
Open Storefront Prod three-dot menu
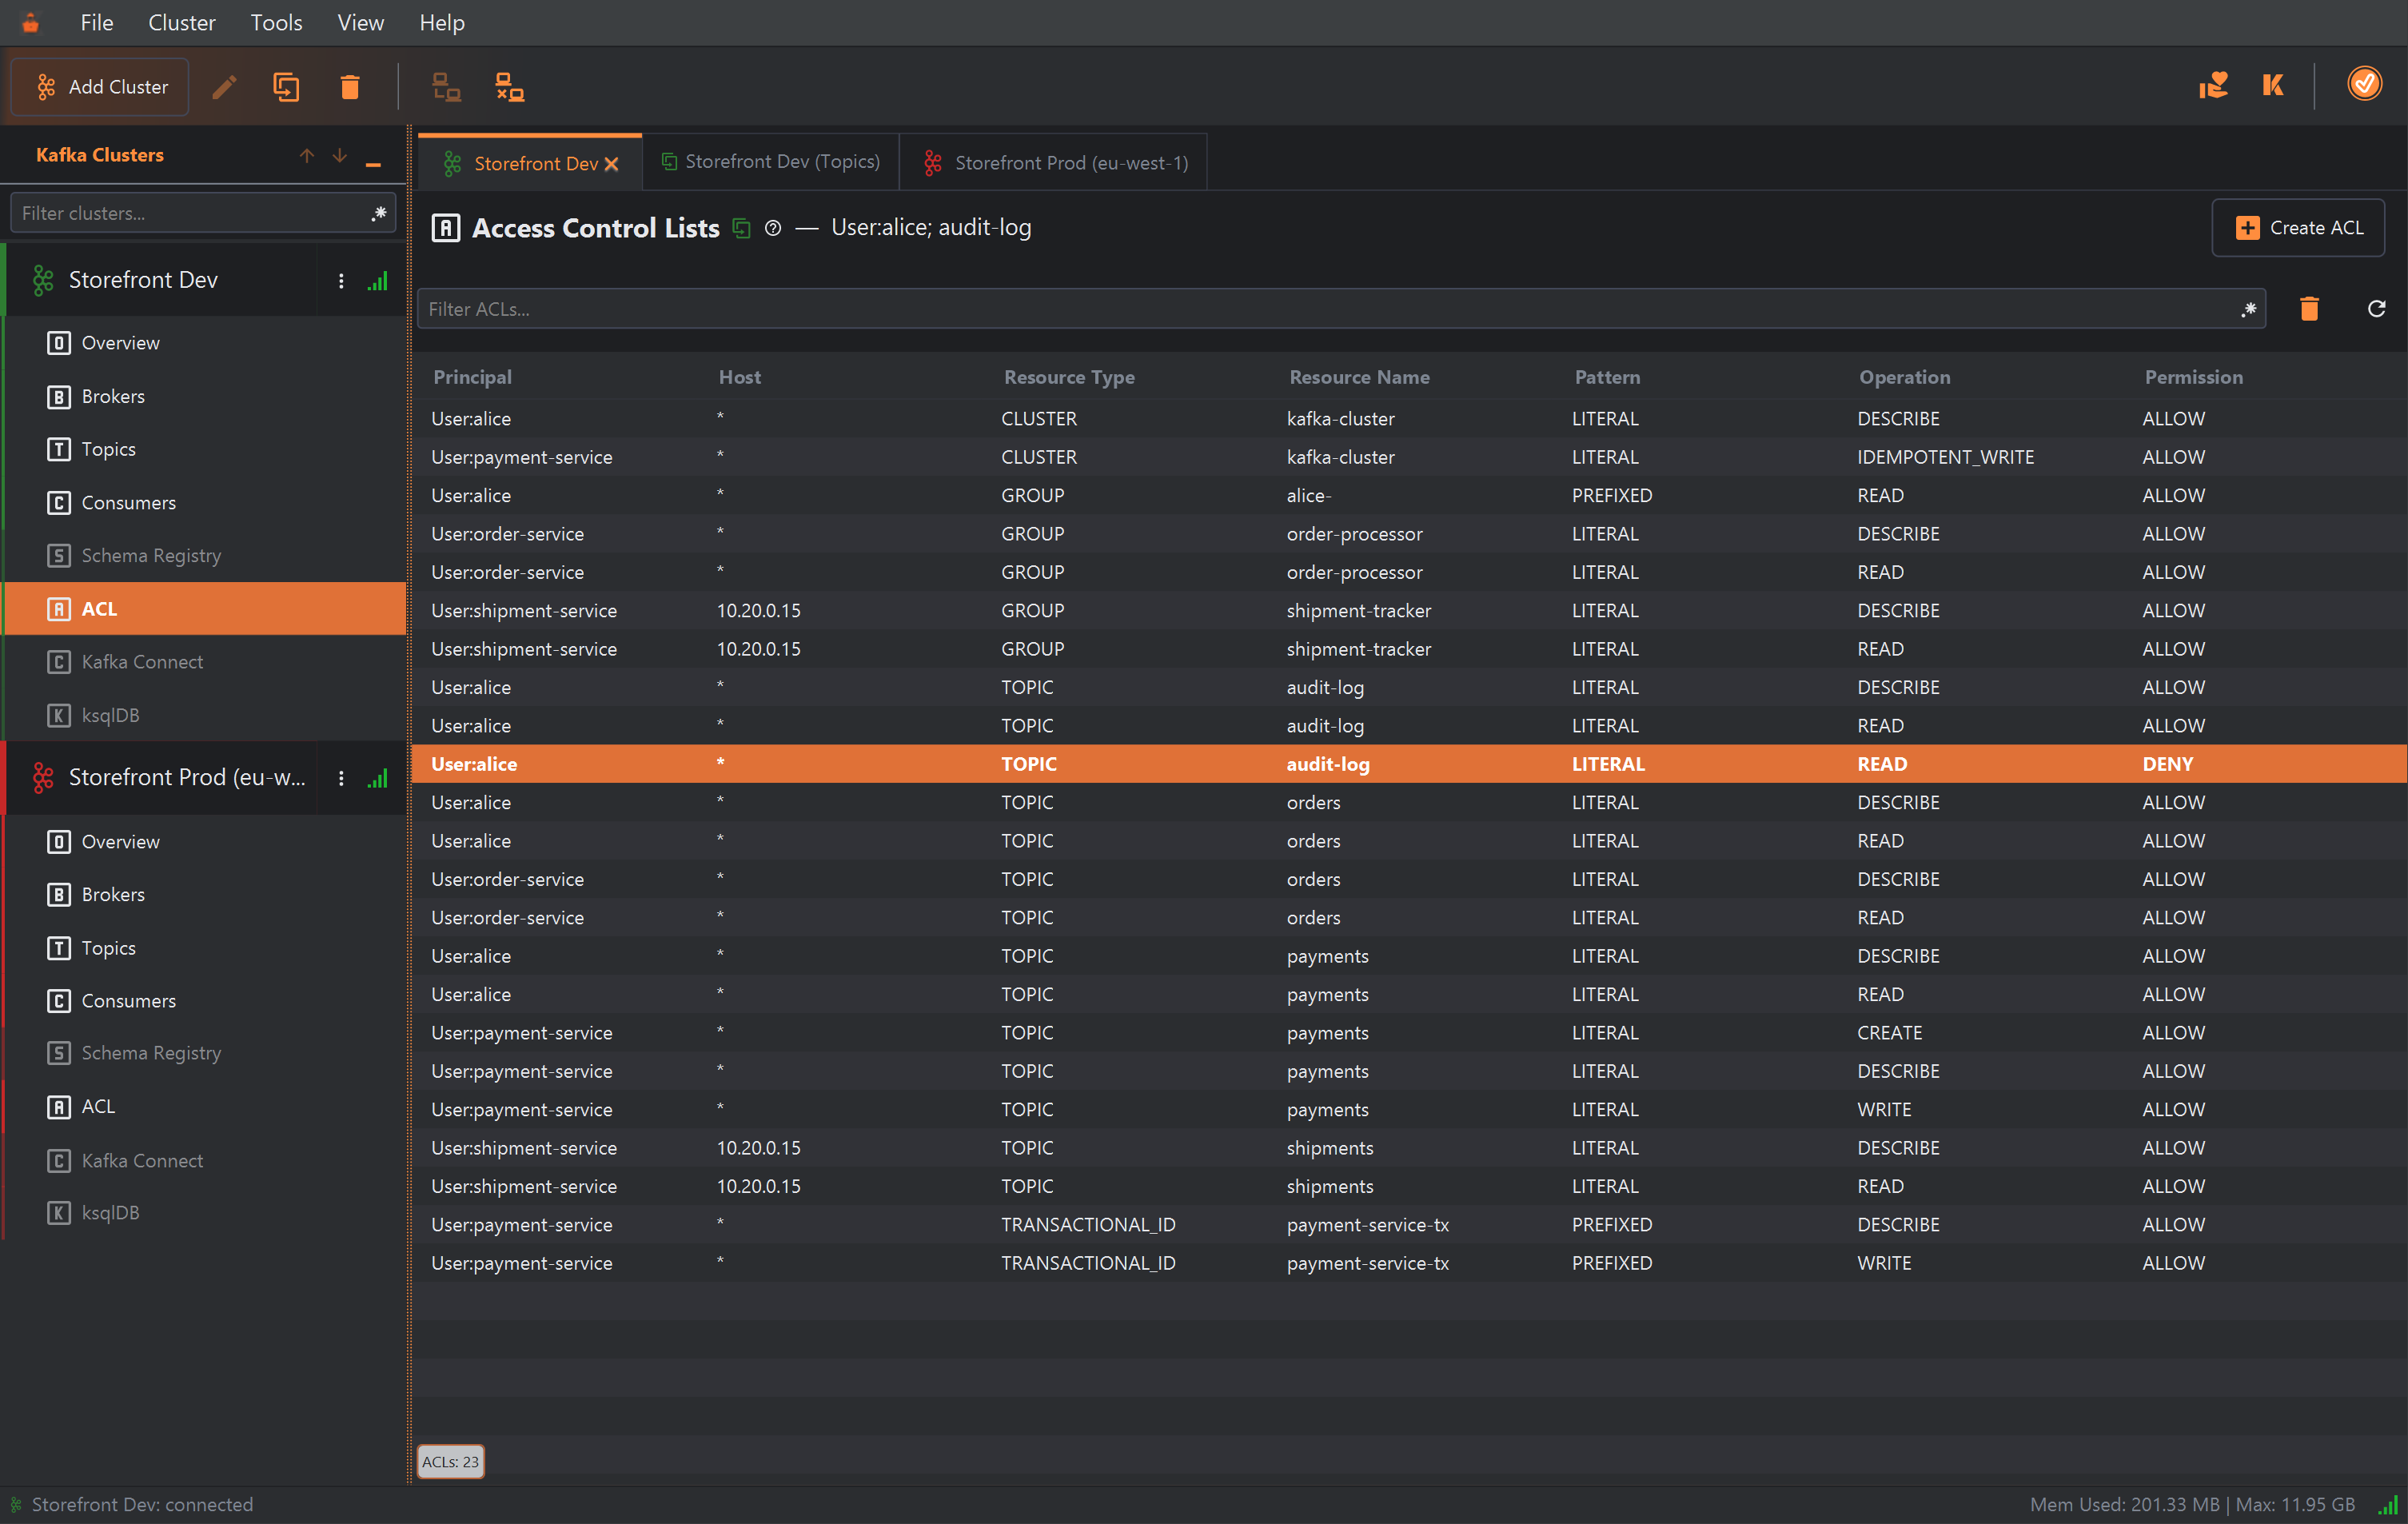click(341, 778)
